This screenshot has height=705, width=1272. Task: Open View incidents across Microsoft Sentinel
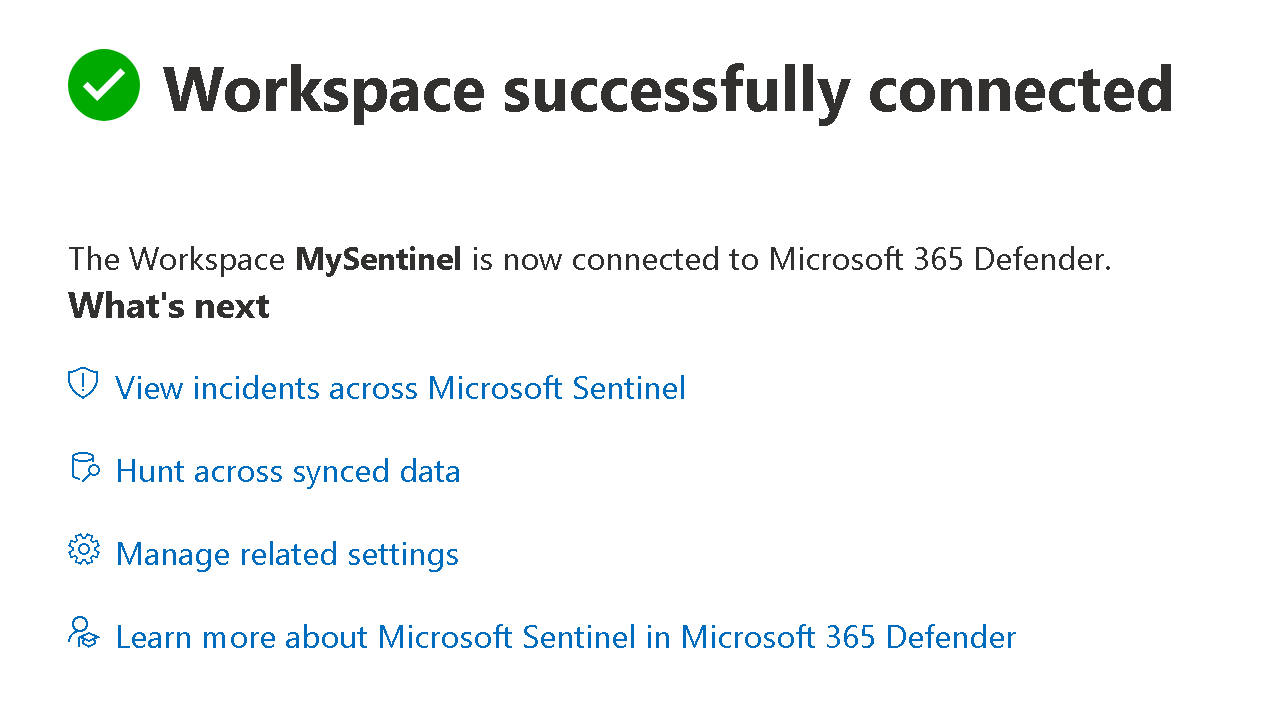pos(400,388)
